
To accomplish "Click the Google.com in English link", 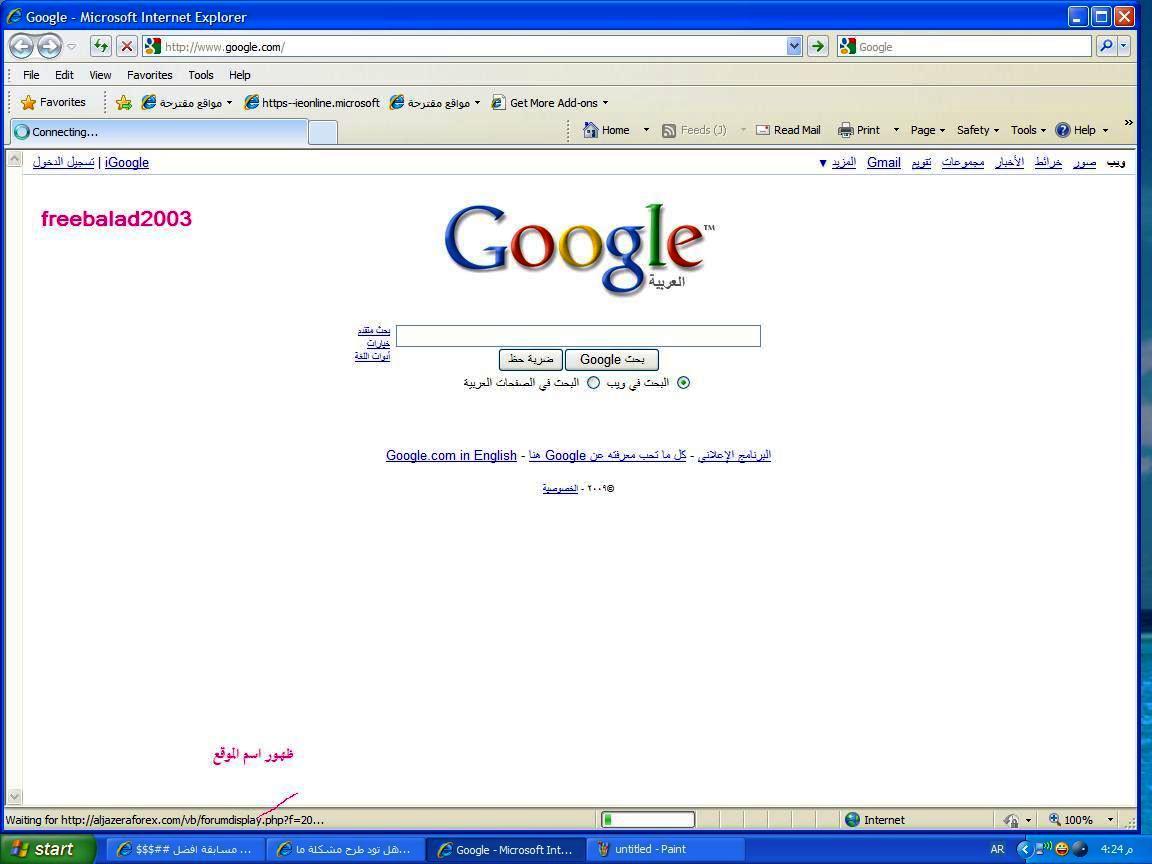I will coord(451,456).
